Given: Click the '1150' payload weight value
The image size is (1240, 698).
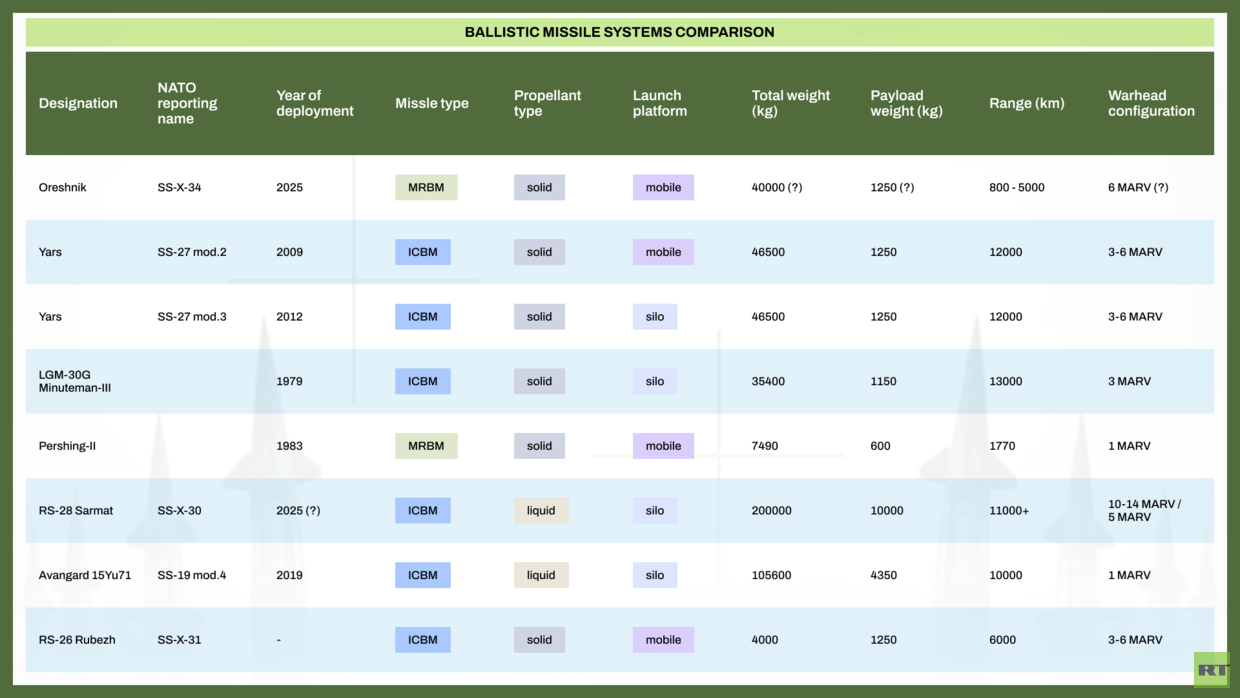Looking at the screenshot, I should point(883,381).
